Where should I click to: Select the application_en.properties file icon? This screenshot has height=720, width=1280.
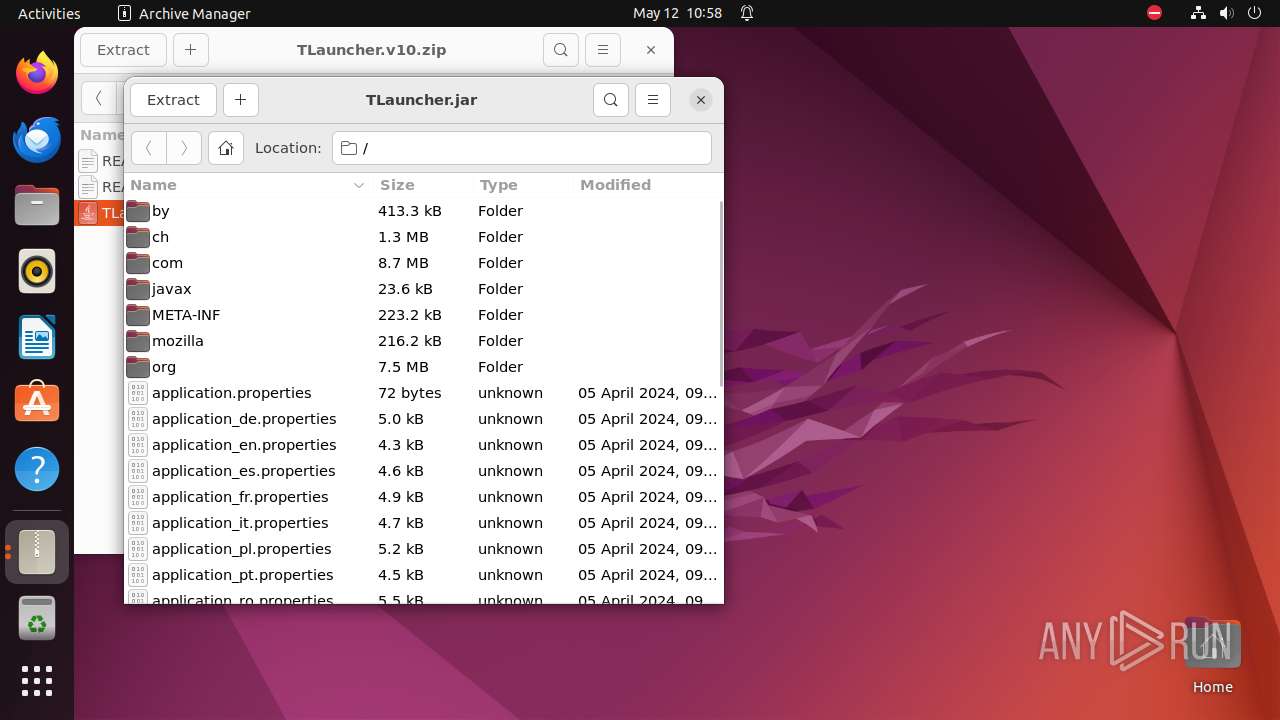pos(138,445)
